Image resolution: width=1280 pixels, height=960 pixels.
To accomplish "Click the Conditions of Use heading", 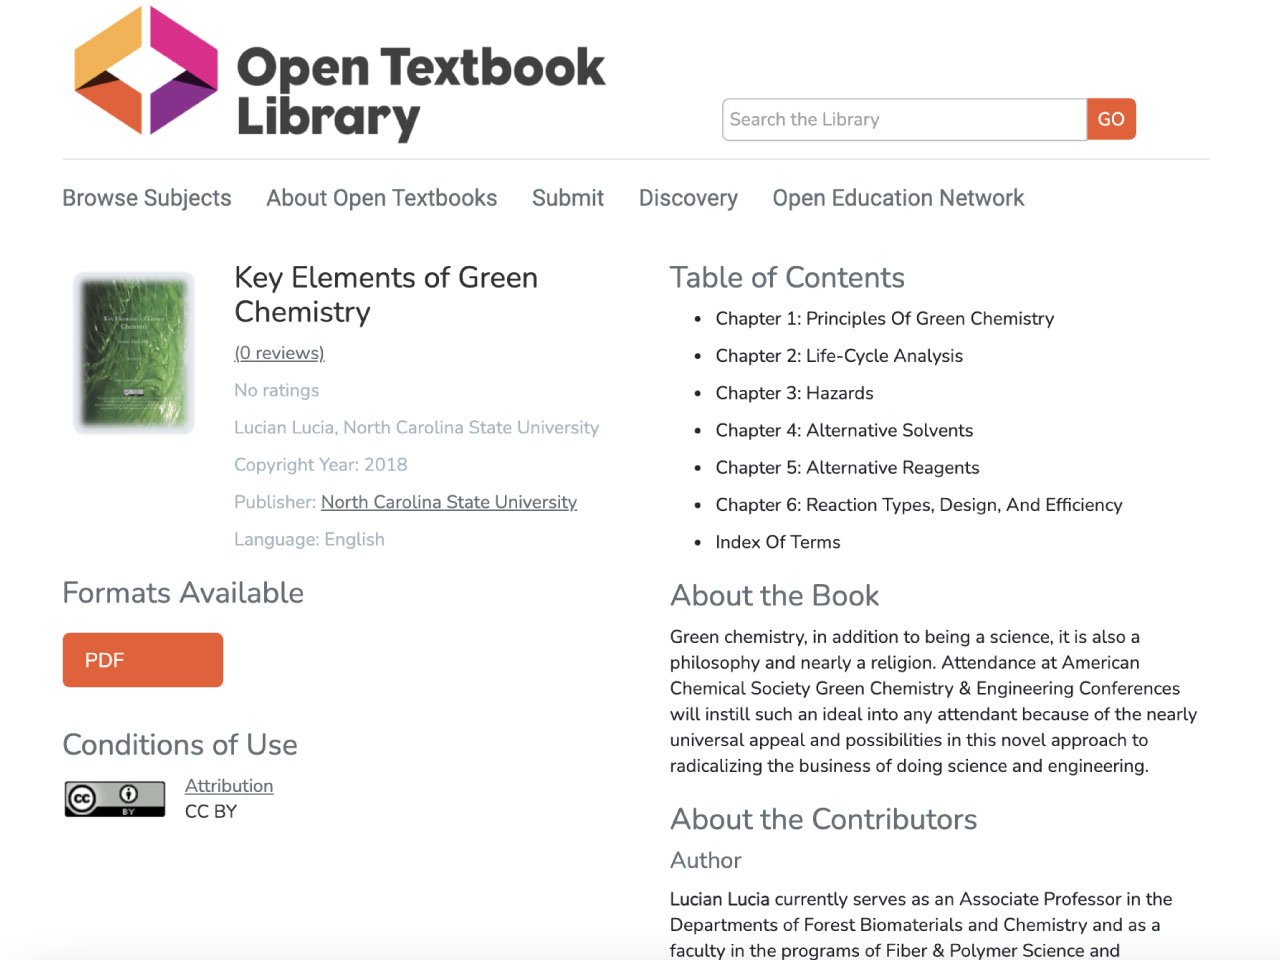I will [x=180, y=745].
